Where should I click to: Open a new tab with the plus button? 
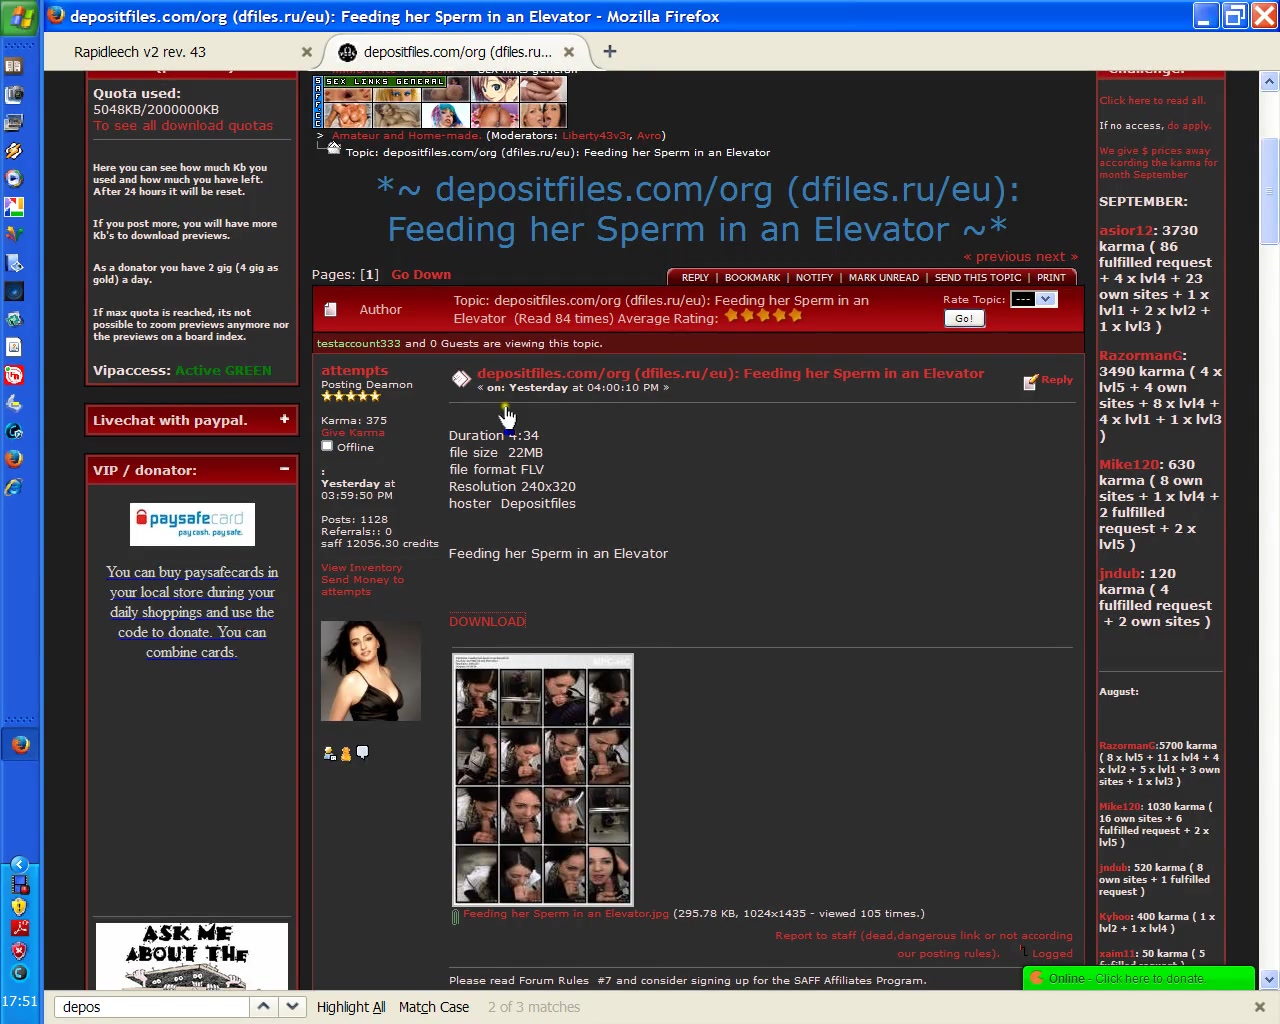click(610, 51)
